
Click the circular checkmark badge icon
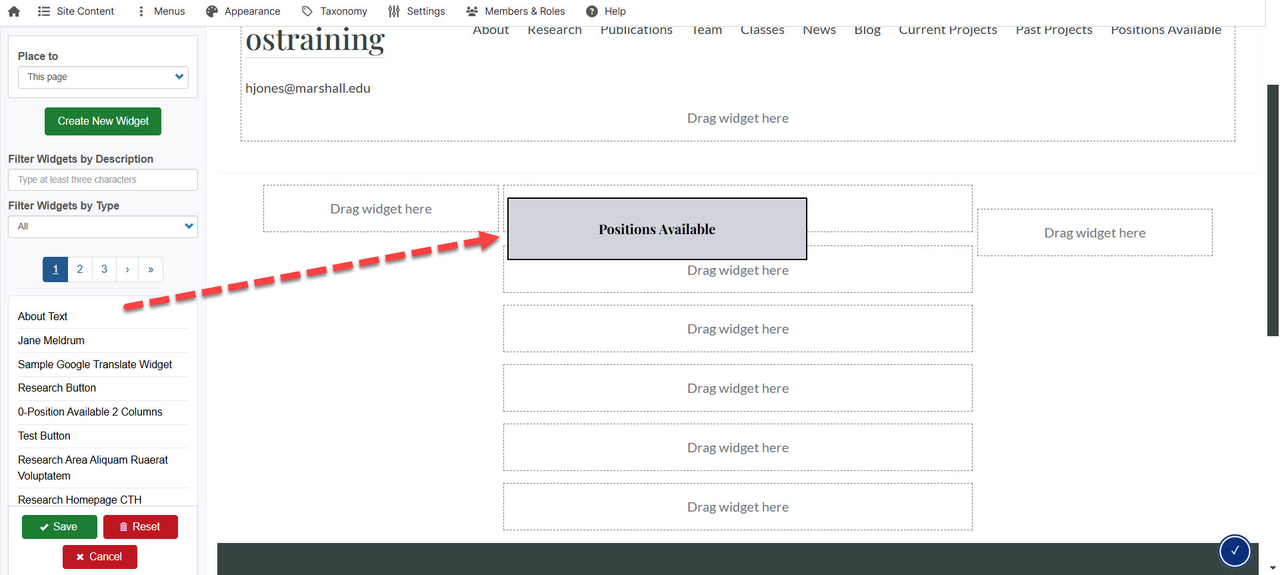1235,551
